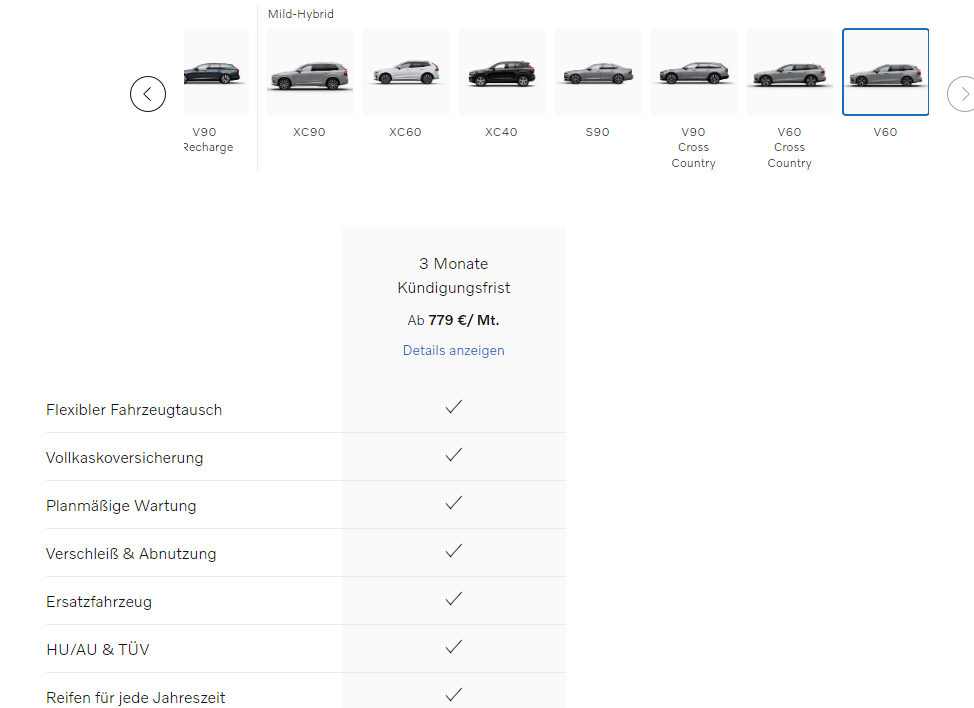The width and height of the screenshot is (974, 708).
Task: Click the V90 Cross Country label
Action: pos(694,147)
